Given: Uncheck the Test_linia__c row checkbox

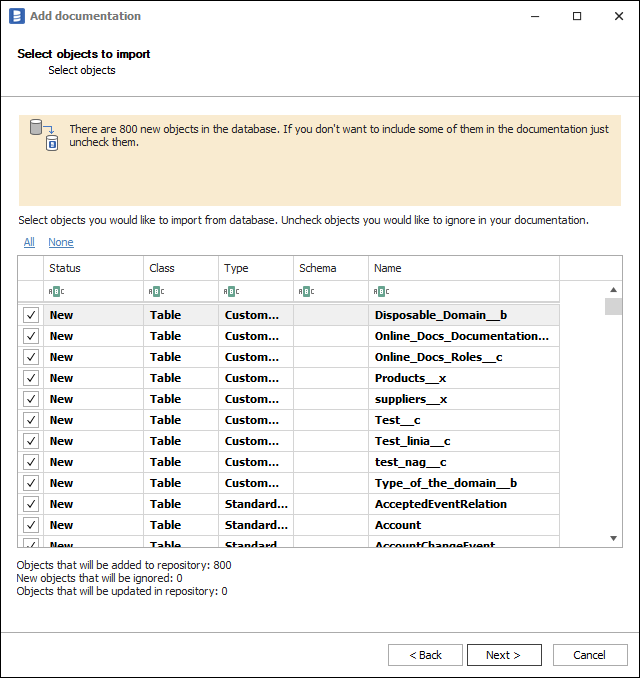Looking at the screenshot, I should 31,441.
